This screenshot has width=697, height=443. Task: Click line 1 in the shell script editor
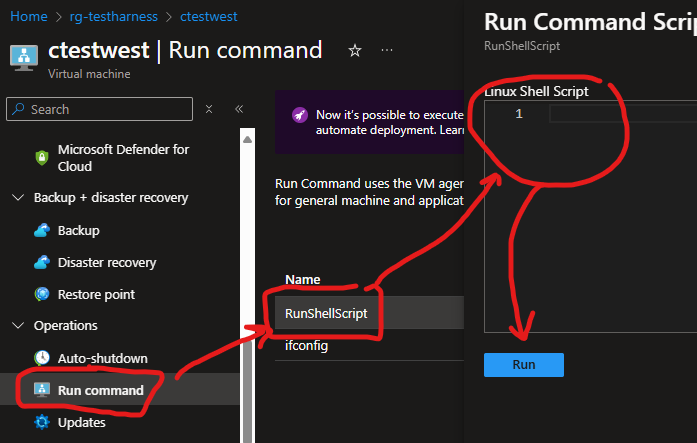622,114
